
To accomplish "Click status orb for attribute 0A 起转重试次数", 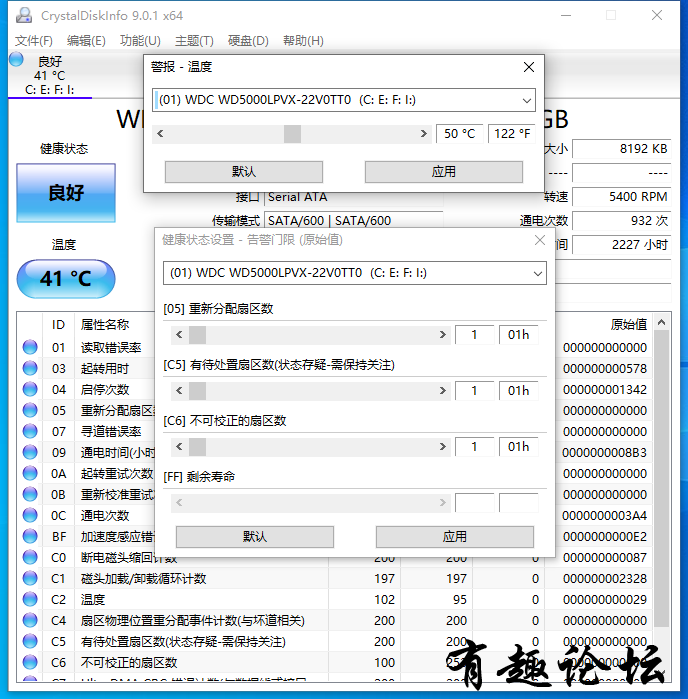I will pyautogui.click(x=30, y=473).
